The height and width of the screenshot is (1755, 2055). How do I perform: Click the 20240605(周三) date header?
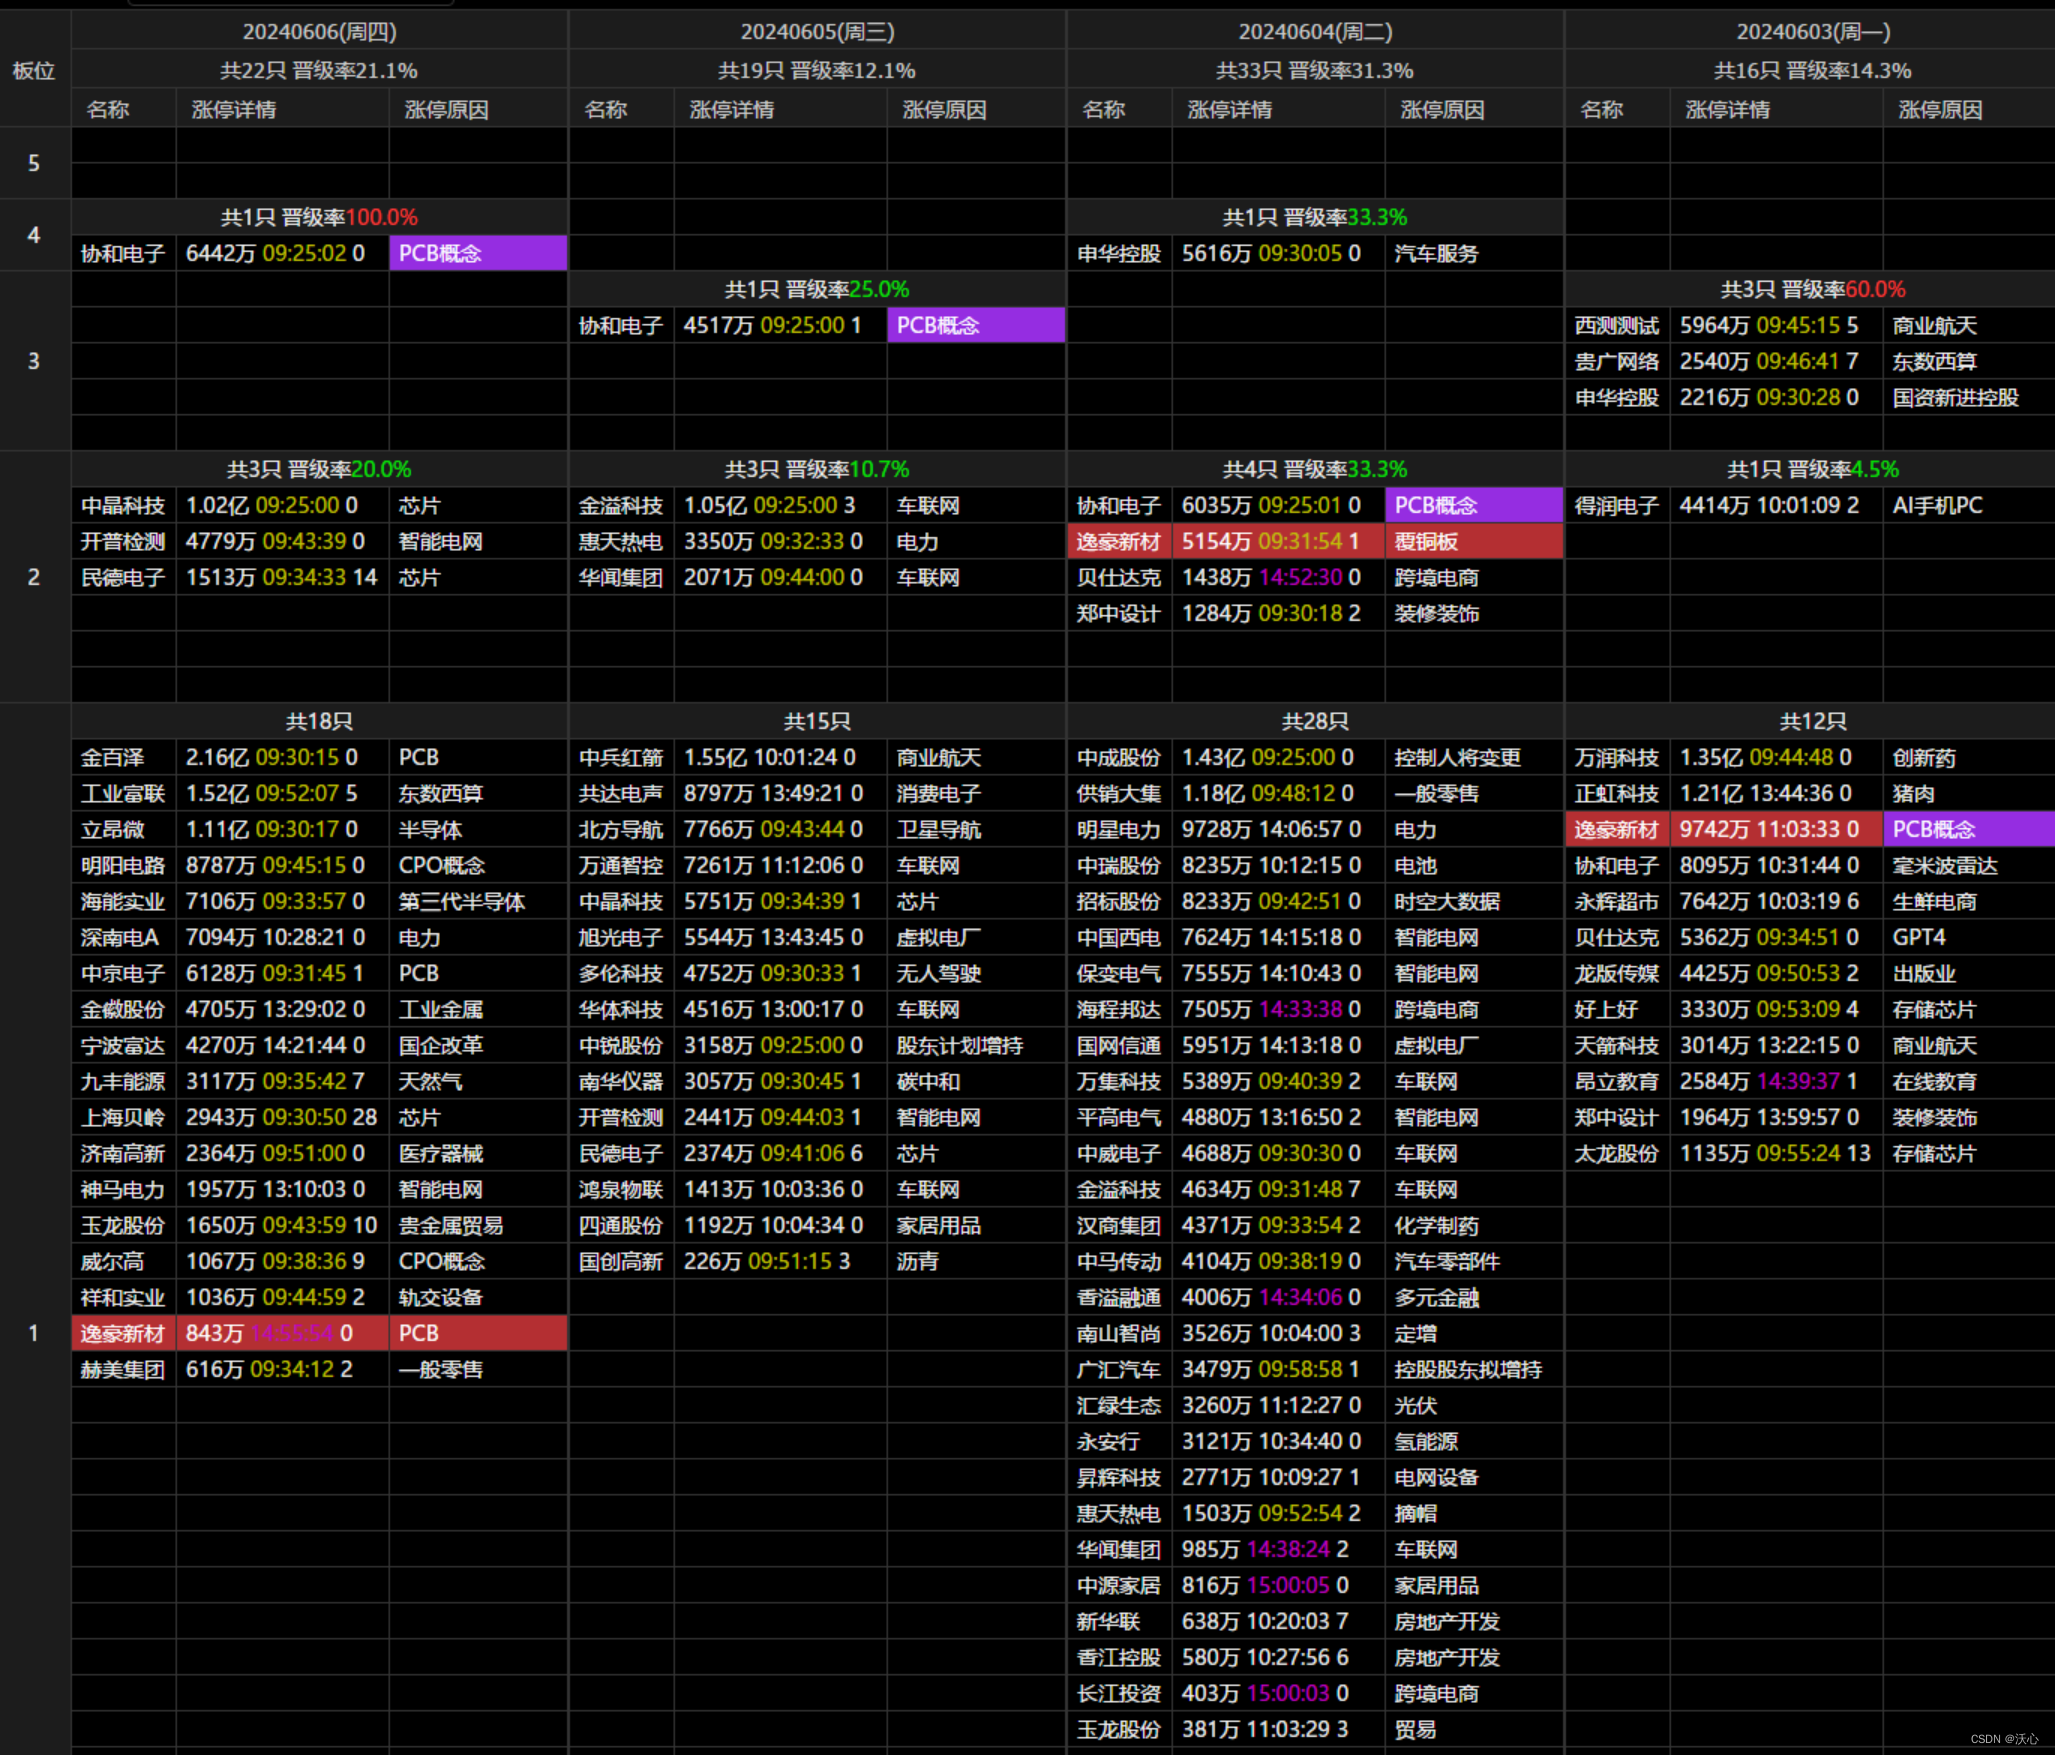[817, 32]
